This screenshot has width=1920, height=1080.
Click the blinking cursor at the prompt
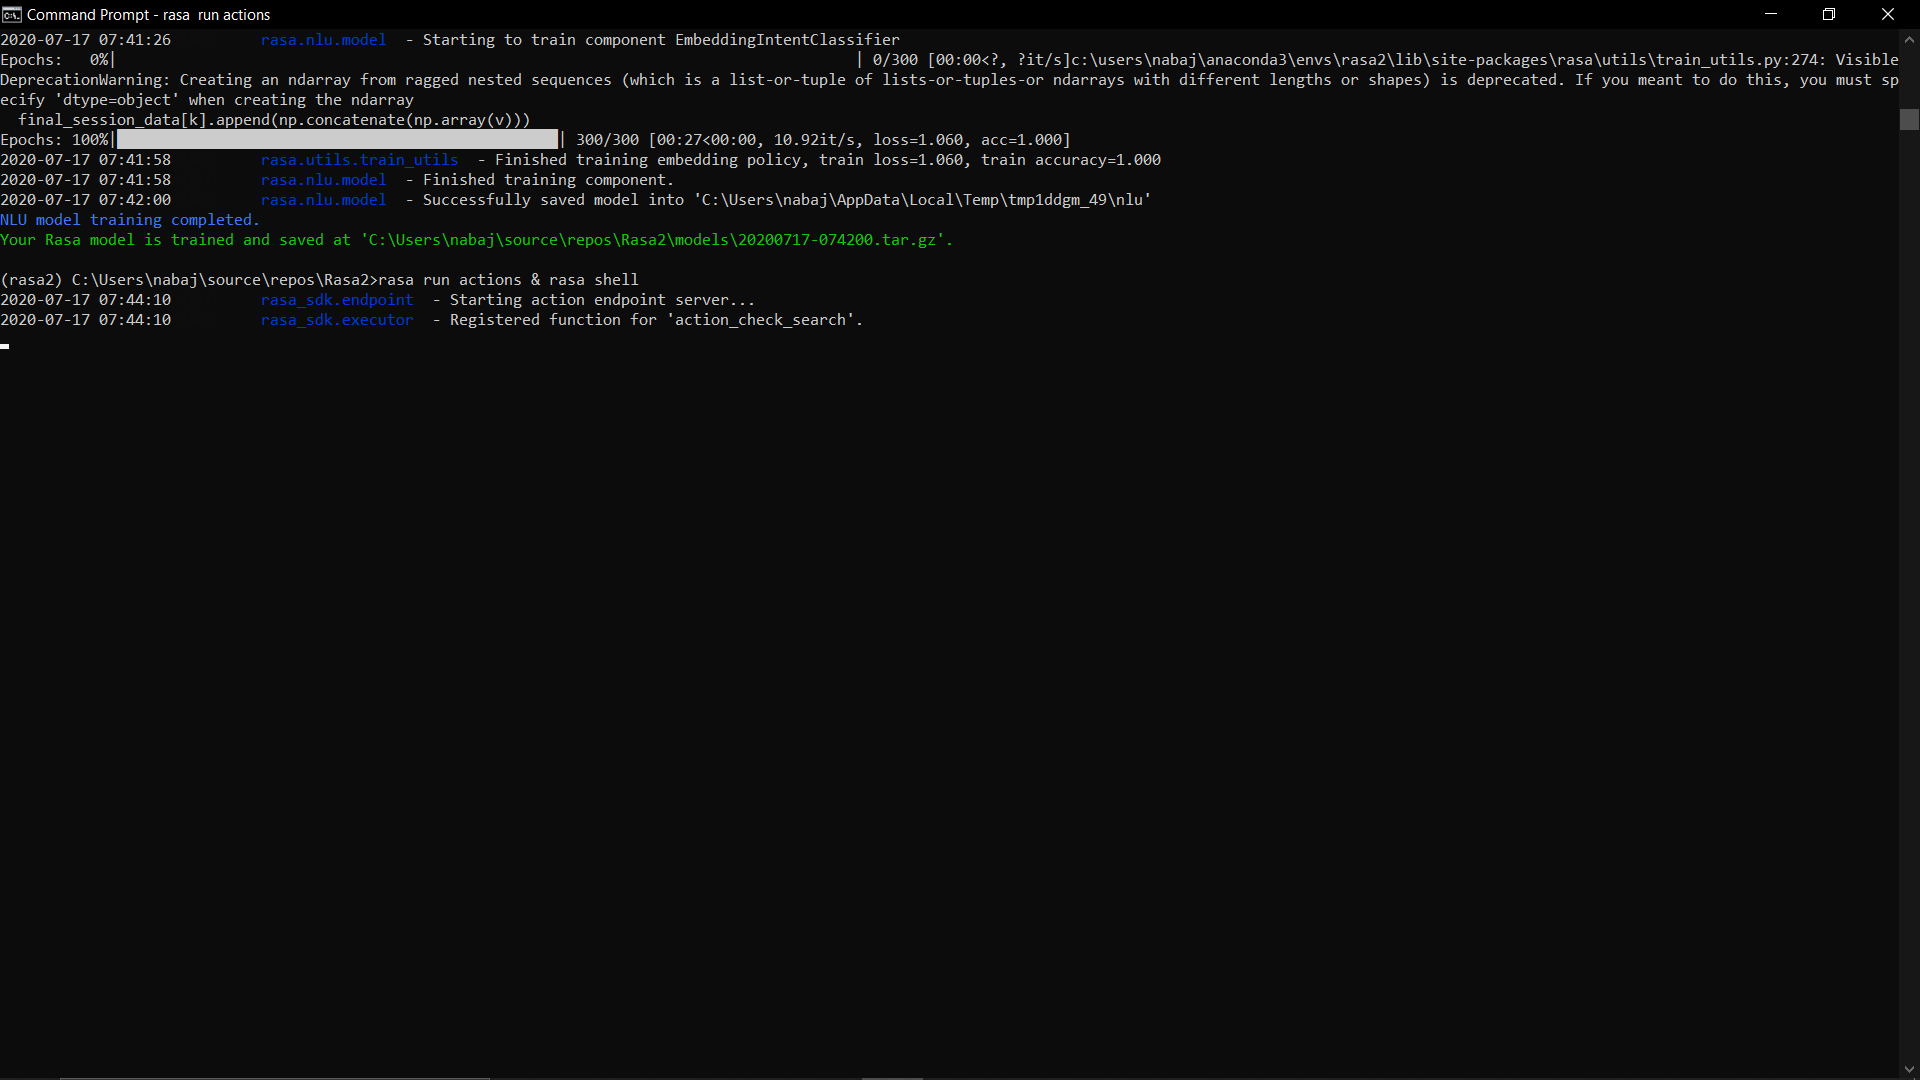pyautogui.click(x=5, y=346)
